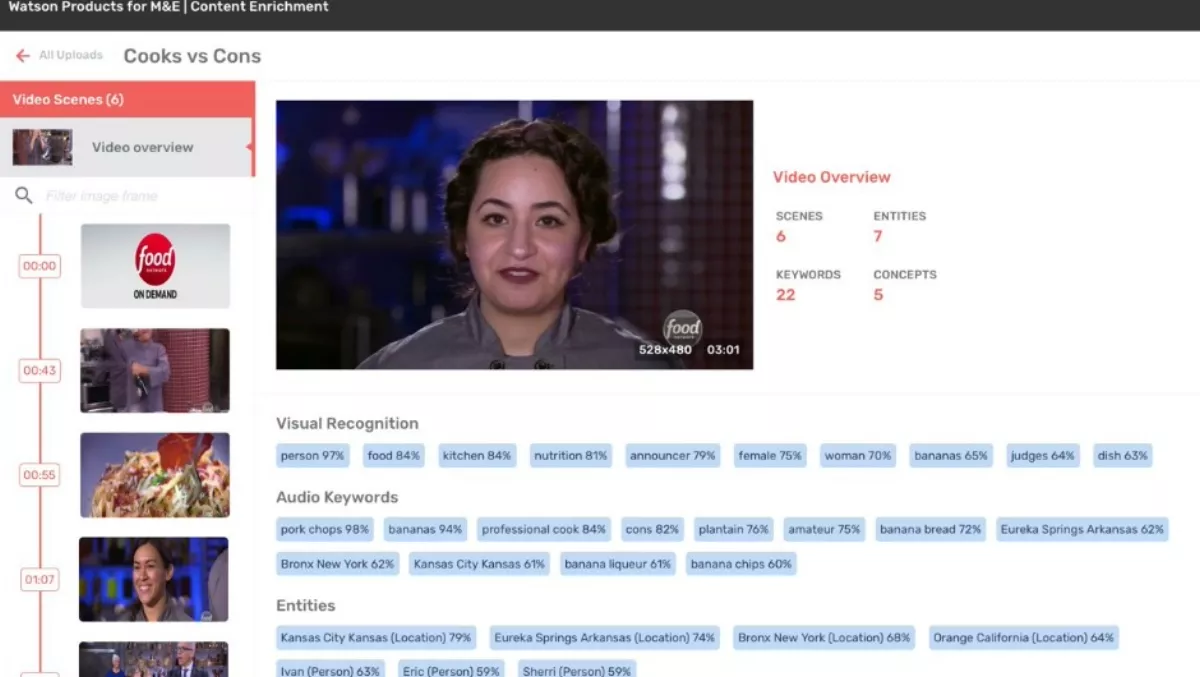Select Bronx New York (Location) 68% entity
The image size is (1200, 677).
(824, 638)
